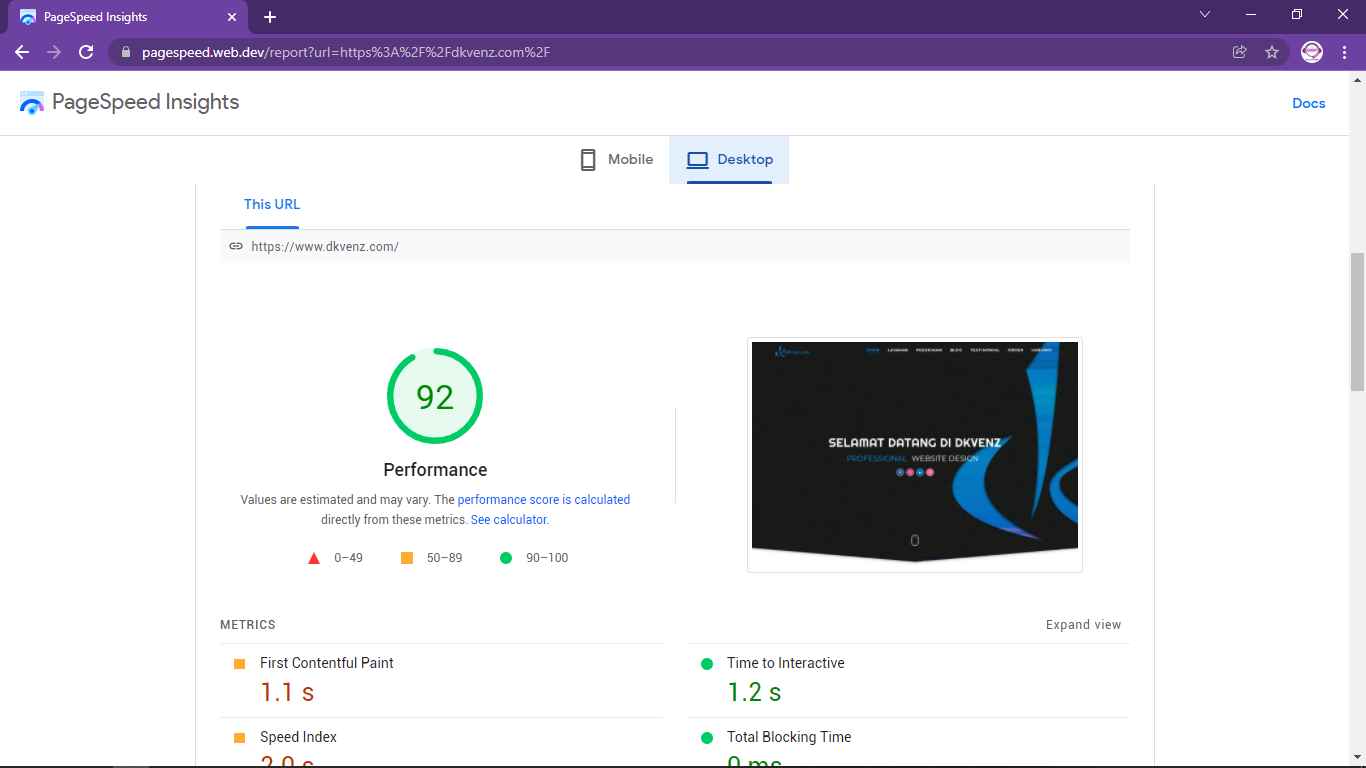Click the padlock site info icon
Screen dimensions: 1366x768
(126, 52)
